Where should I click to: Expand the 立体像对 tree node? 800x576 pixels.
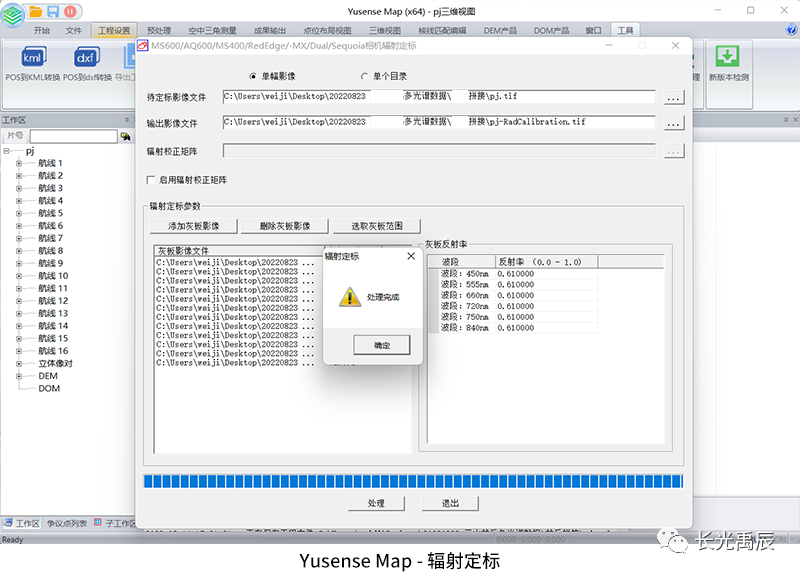pyautogui.click(x=18, y=363)
